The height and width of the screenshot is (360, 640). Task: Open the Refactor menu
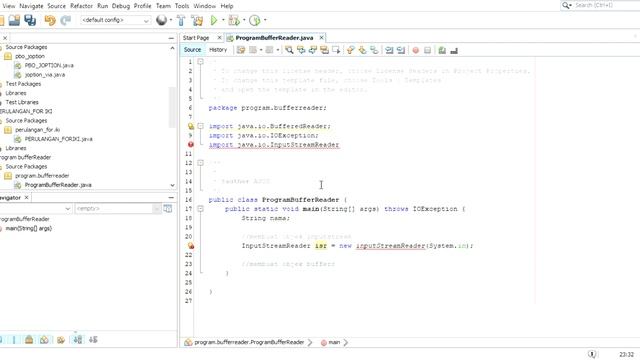81,6
